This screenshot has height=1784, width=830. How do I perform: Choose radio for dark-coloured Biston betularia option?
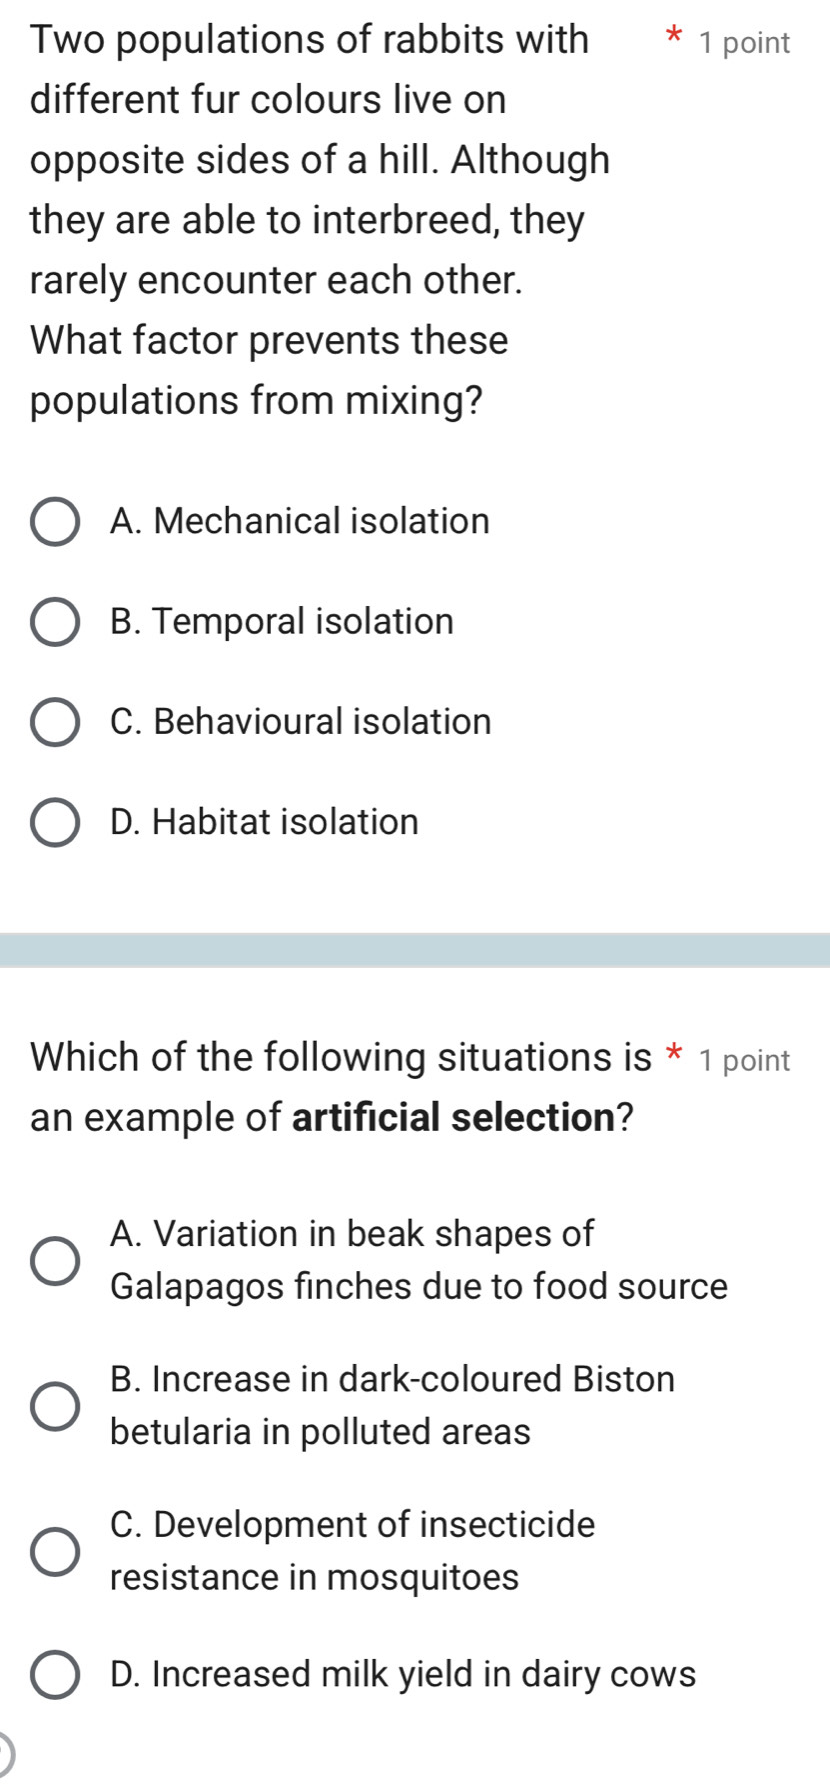(x=54, y=1405)
